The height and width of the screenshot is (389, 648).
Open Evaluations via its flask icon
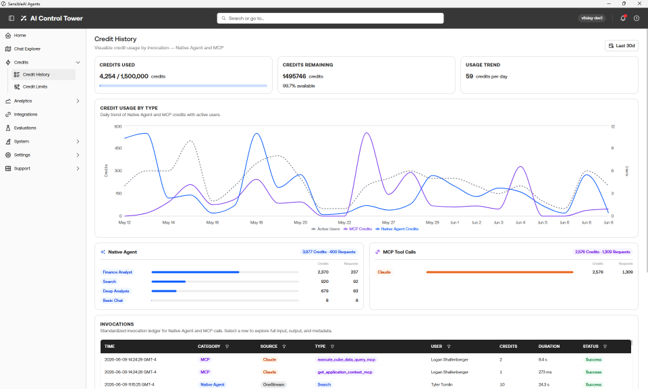coord(8,128)
